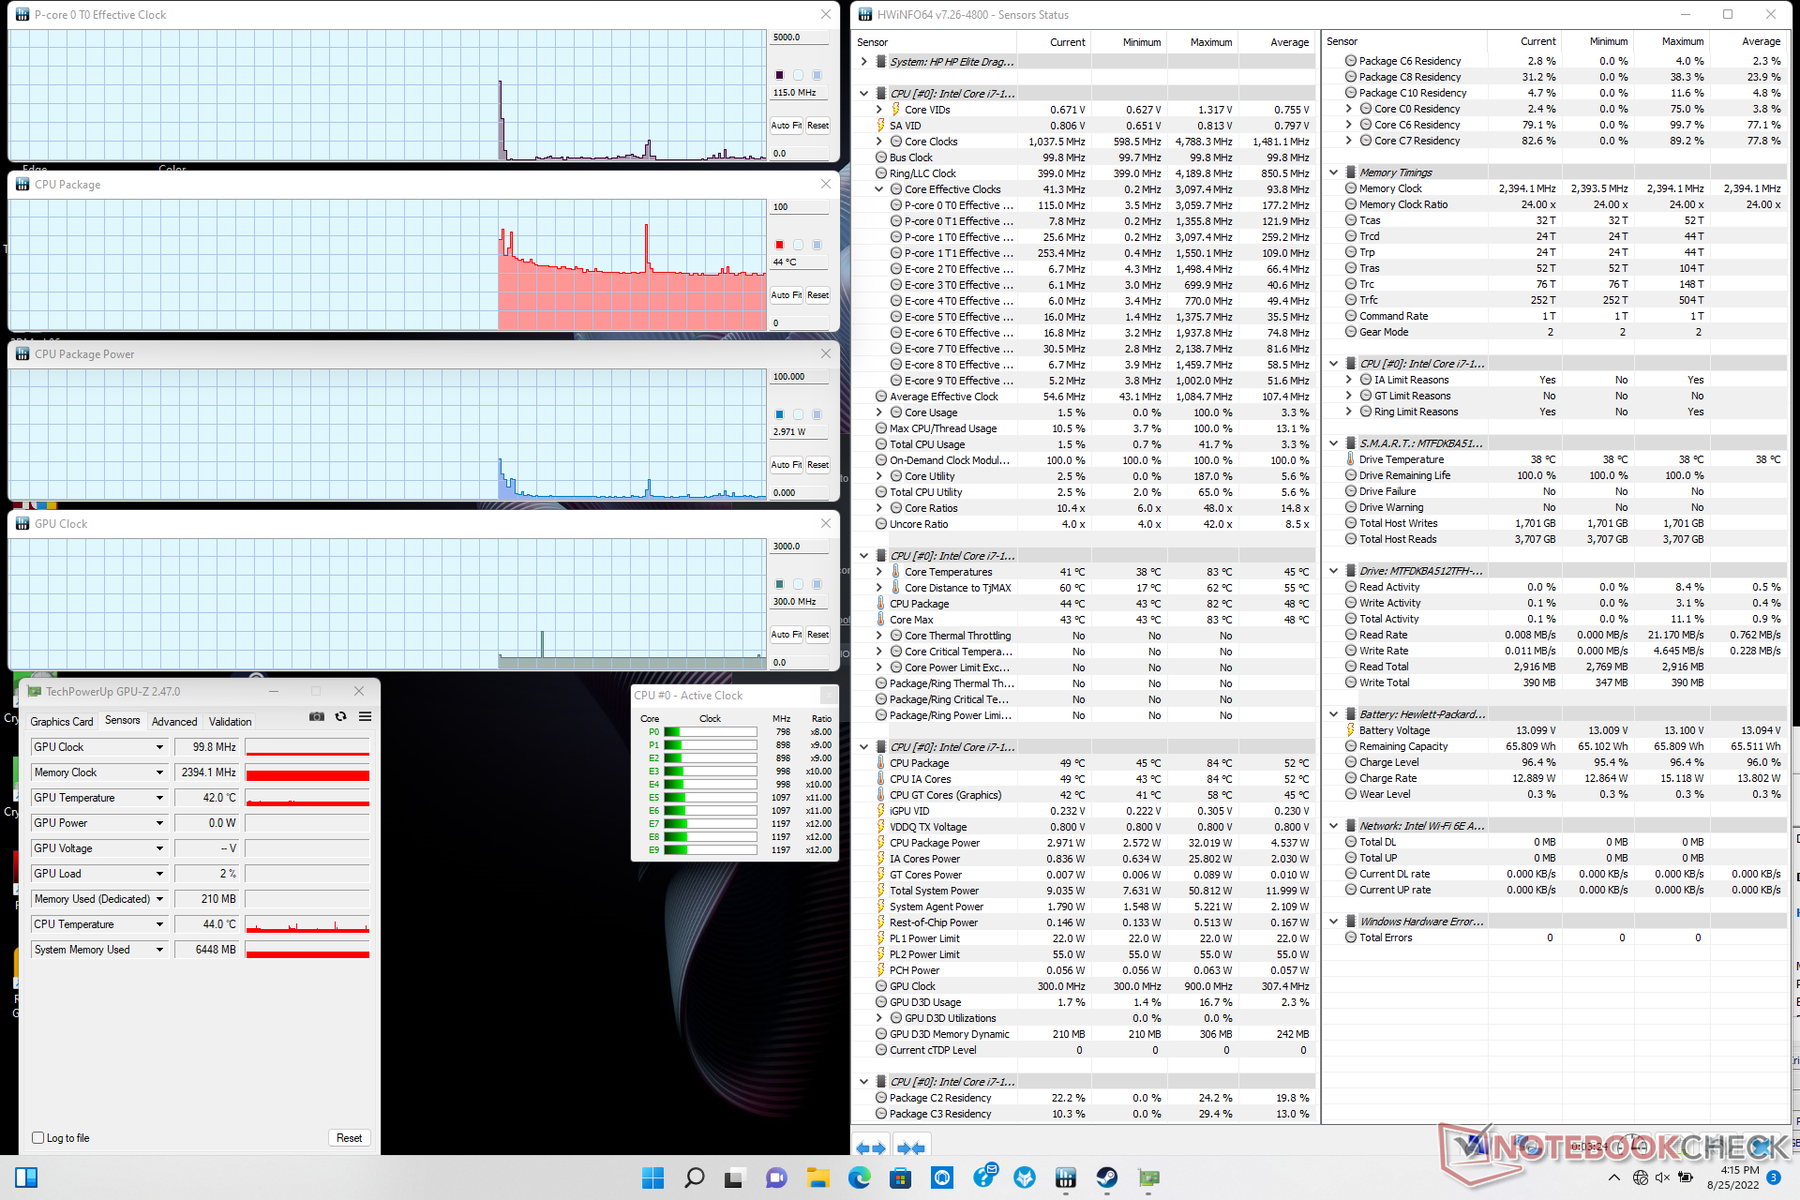The width and height of the screenshot is (1800, 1200).
Task: Open Steam from the taskbar
Action: pos(1107,1178)
